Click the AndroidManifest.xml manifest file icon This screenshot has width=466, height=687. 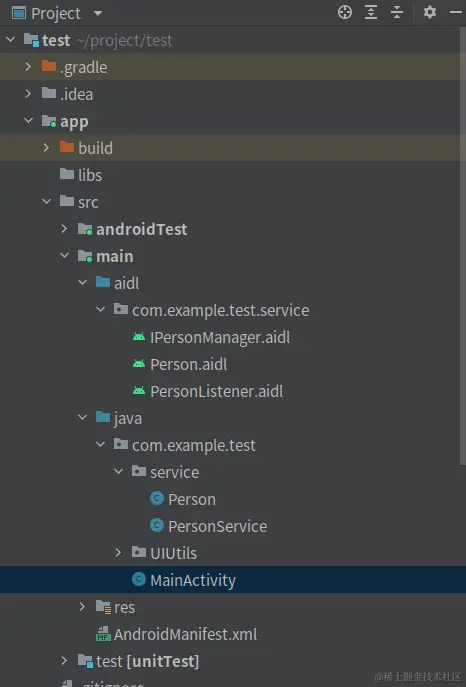103,634
